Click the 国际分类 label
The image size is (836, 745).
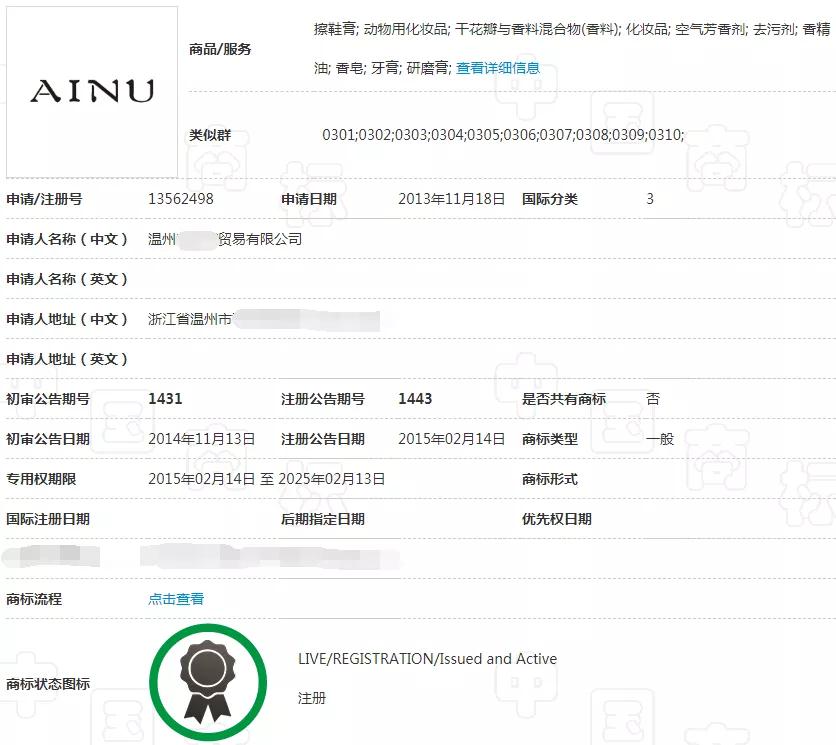coord(550,199)
